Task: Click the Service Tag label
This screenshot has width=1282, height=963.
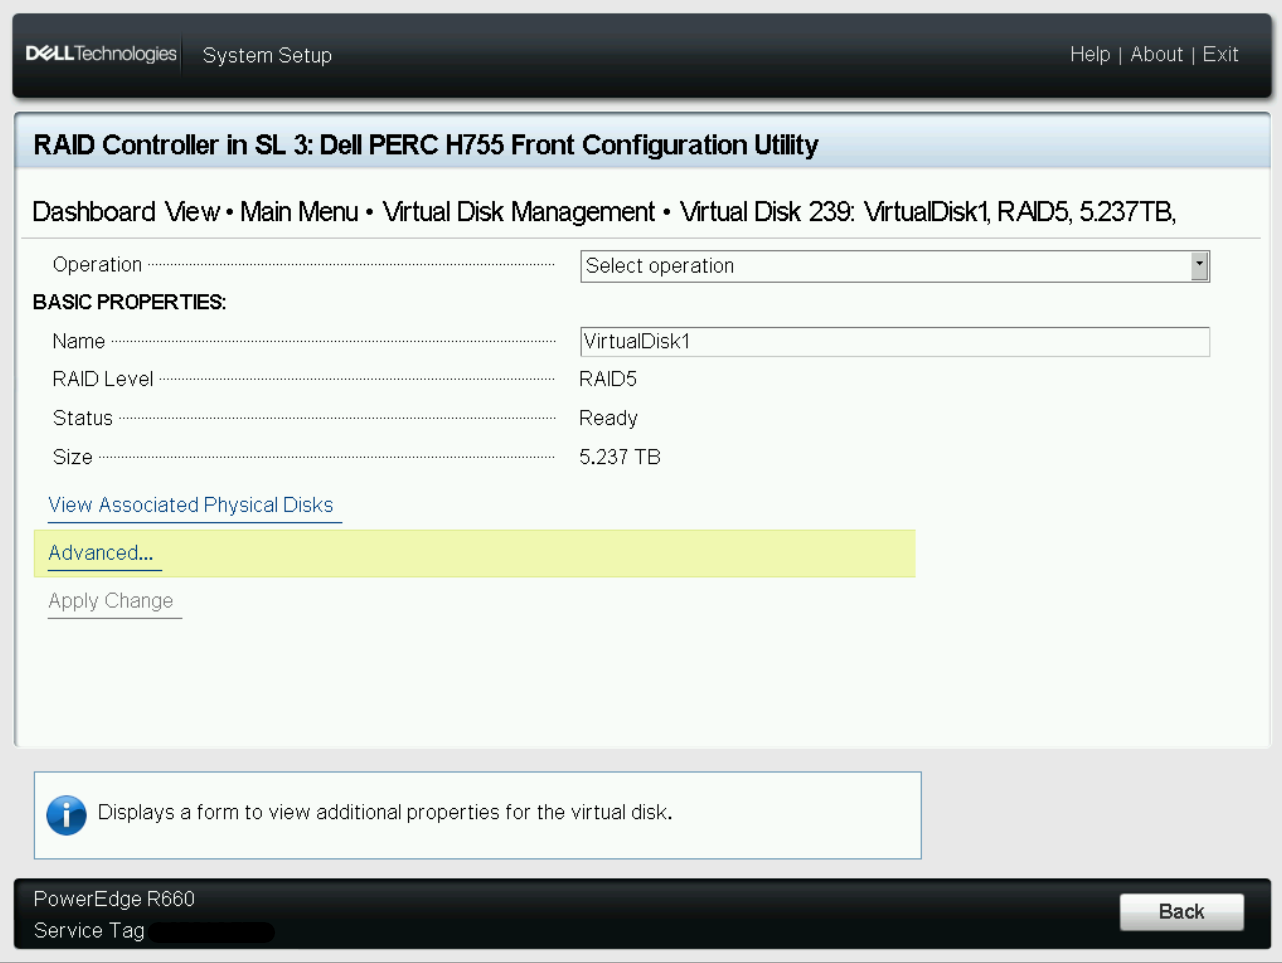Action: click(x=89, y=931)
